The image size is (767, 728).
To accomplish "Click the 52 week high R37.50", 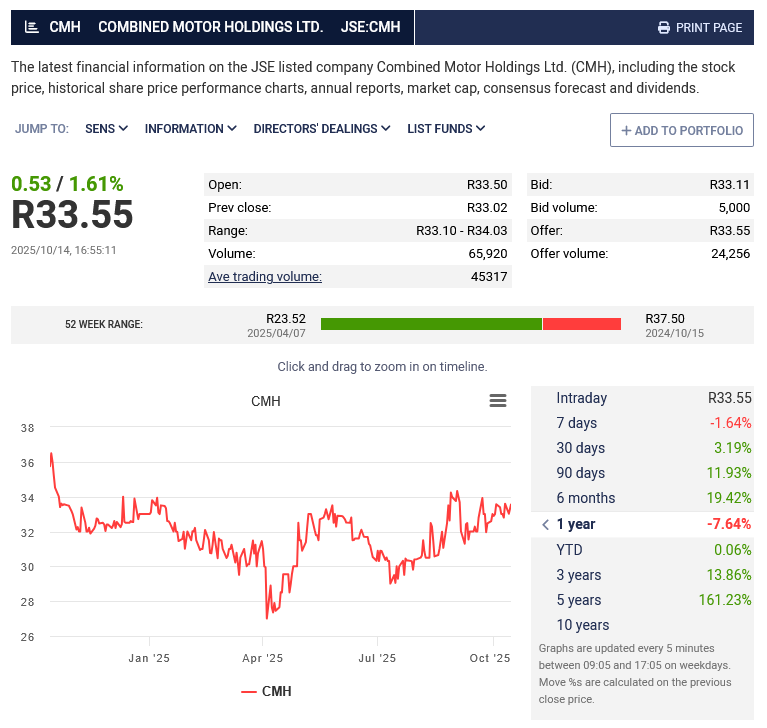I will (665, 318).
